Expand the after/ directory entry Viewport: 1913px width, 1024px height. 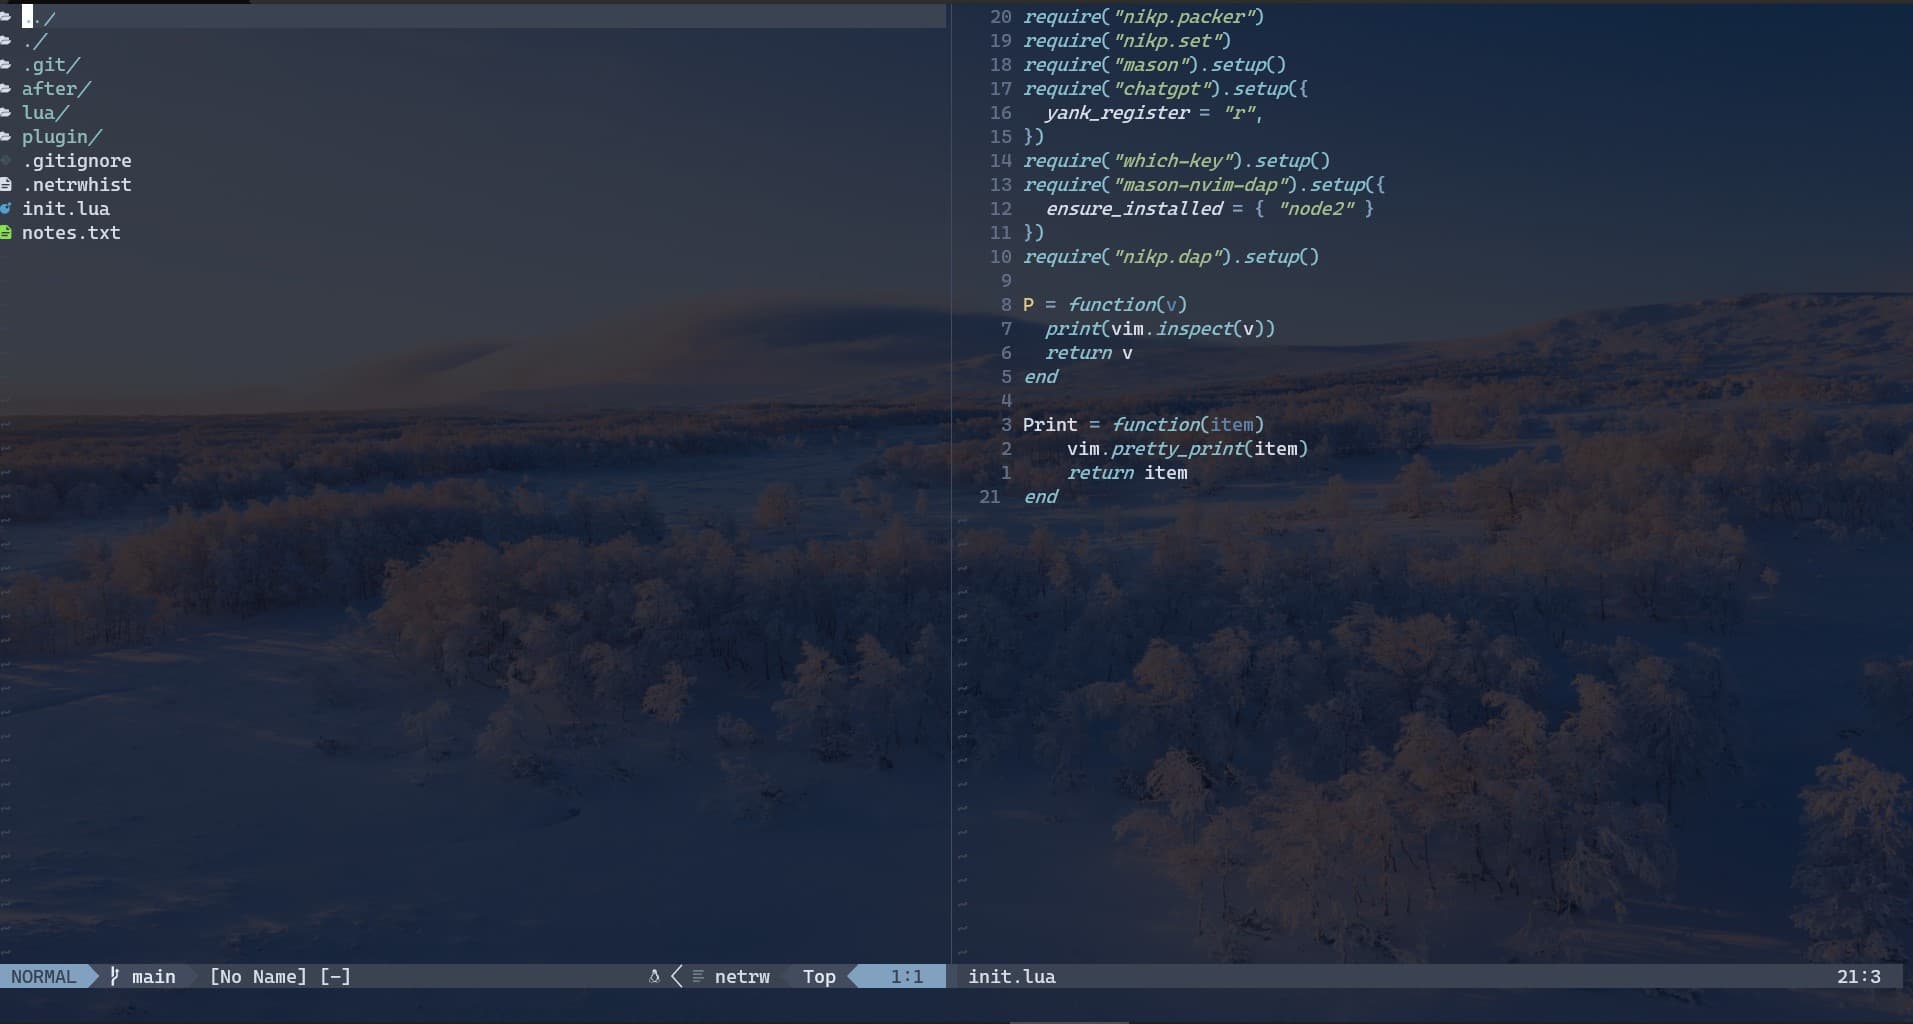[x=57, y=89]
